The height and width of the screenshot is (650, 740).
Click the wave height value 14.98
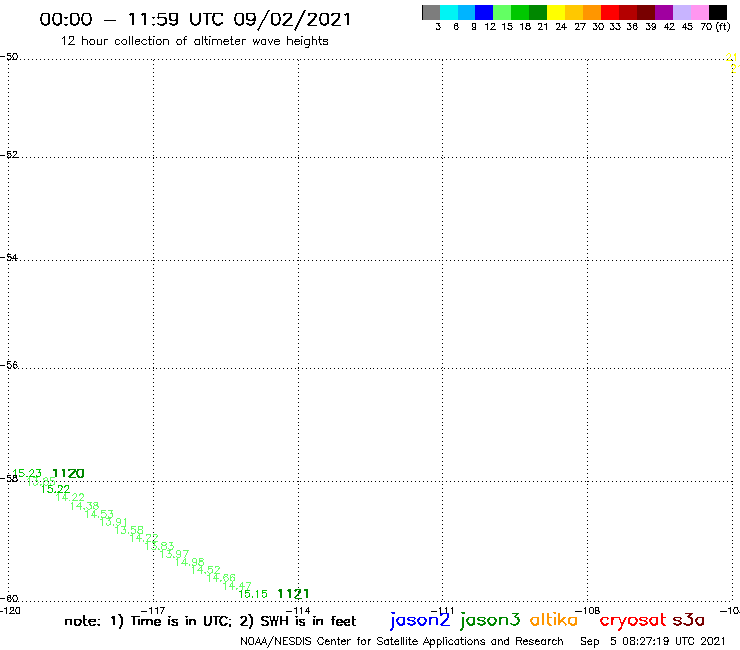(190, 562)
